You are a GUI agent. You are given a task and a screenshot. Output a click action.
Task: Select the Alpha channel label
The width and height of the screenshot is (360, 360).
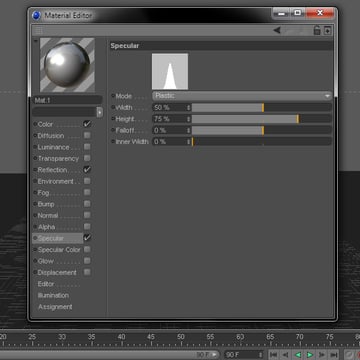click(46, 227)
